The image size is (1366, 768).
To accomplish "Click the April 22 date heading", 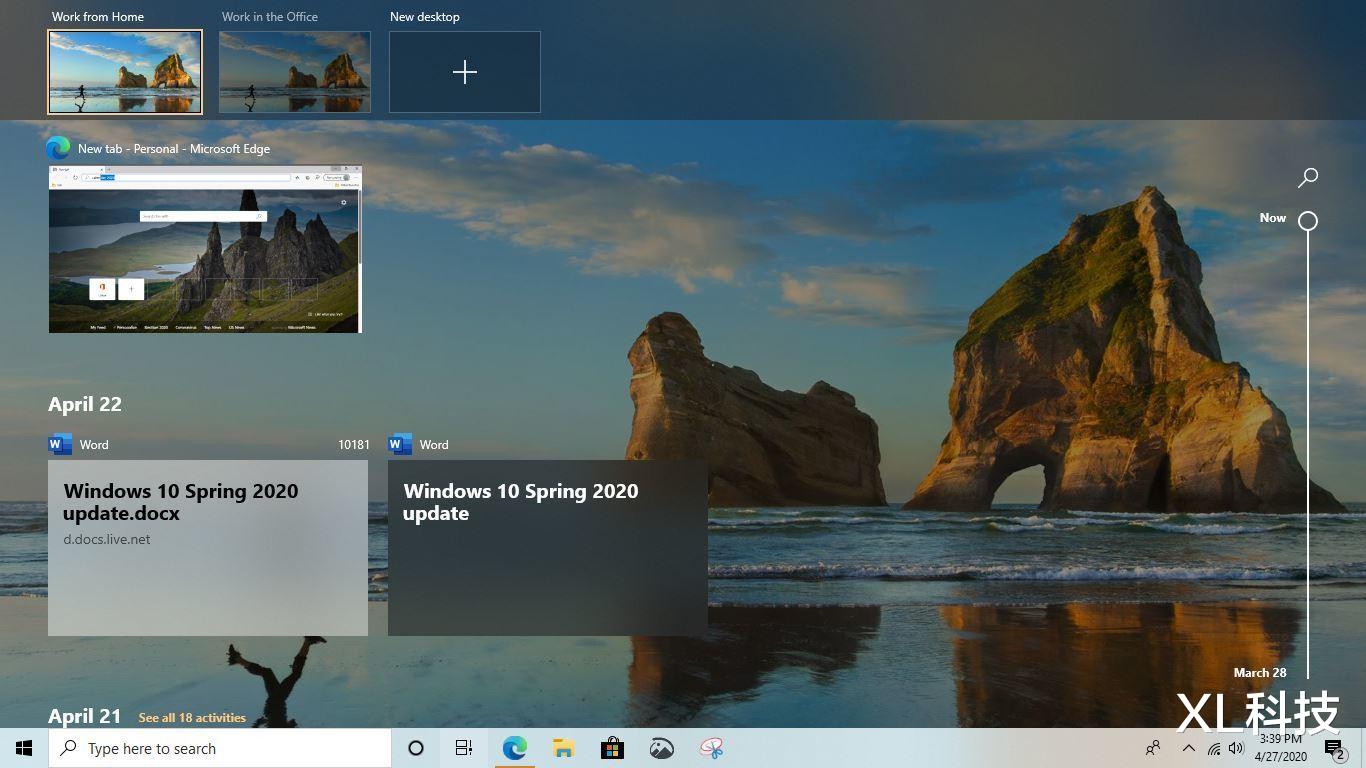I will click(85, 404).
